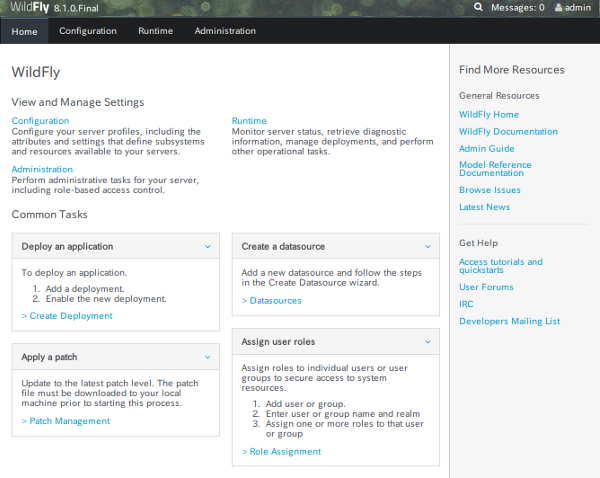
Task: Go to the Home tab
Action: 24,31
